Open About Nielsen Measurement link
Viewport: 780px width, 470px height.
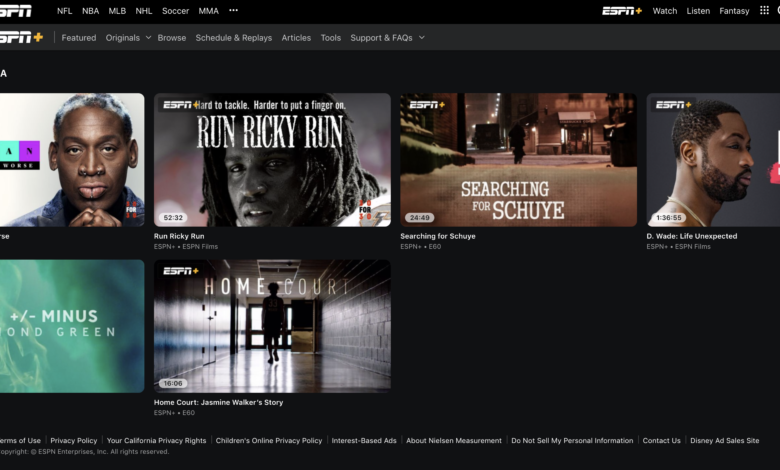click(x=454, y=441)
